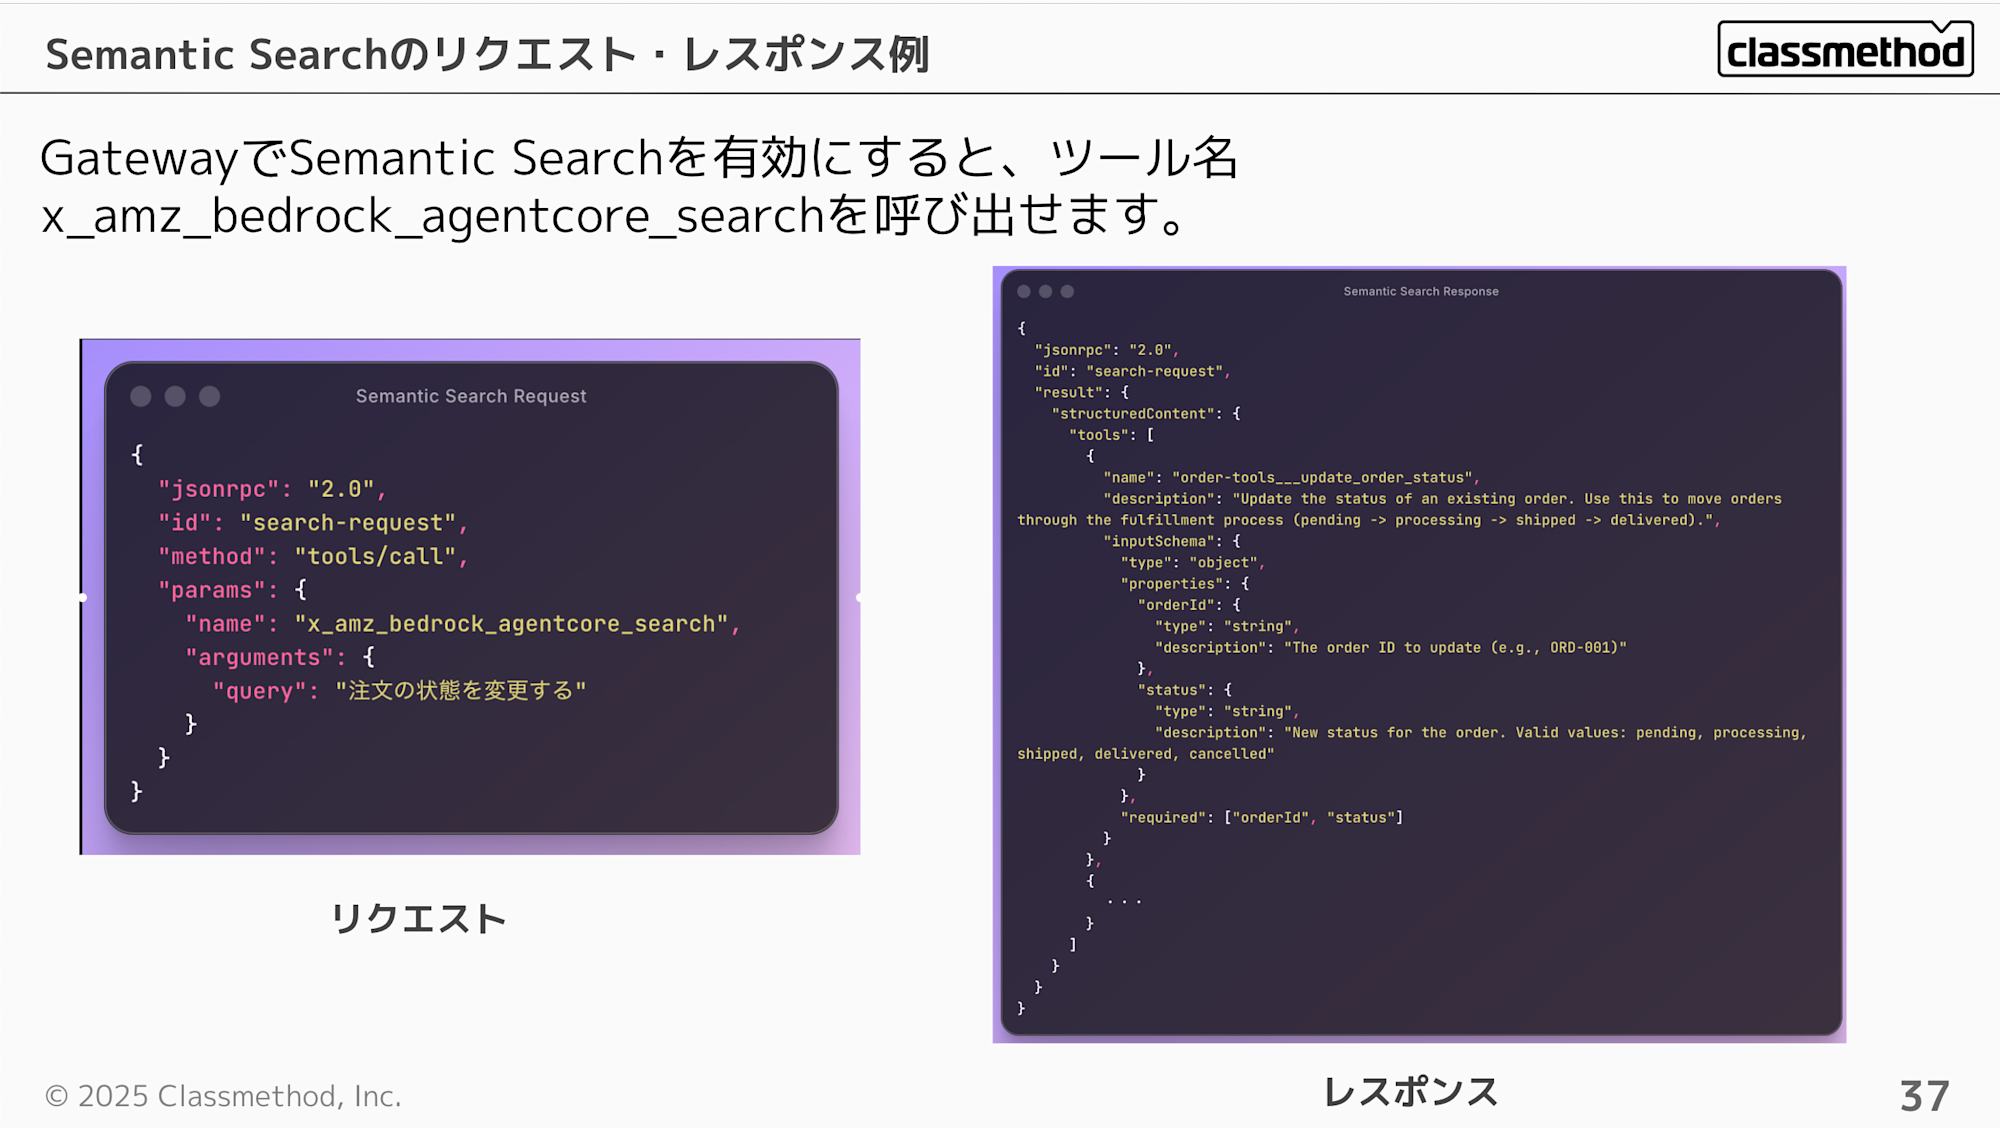The height and width of the screenshot is (1128, 2000).
Task: Click the レスポンス caption under right image
Action: pos(1411,1092)
